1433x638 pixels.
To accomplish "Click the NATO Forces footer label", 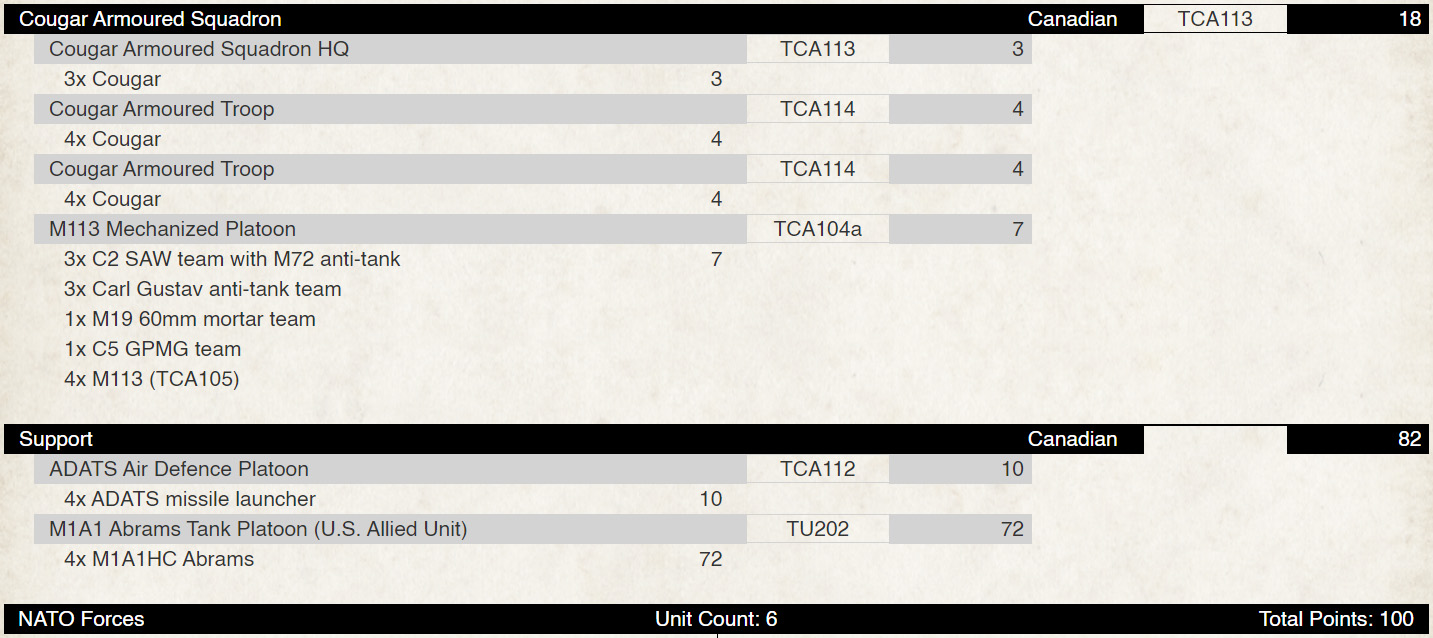I will click(81, 619).
